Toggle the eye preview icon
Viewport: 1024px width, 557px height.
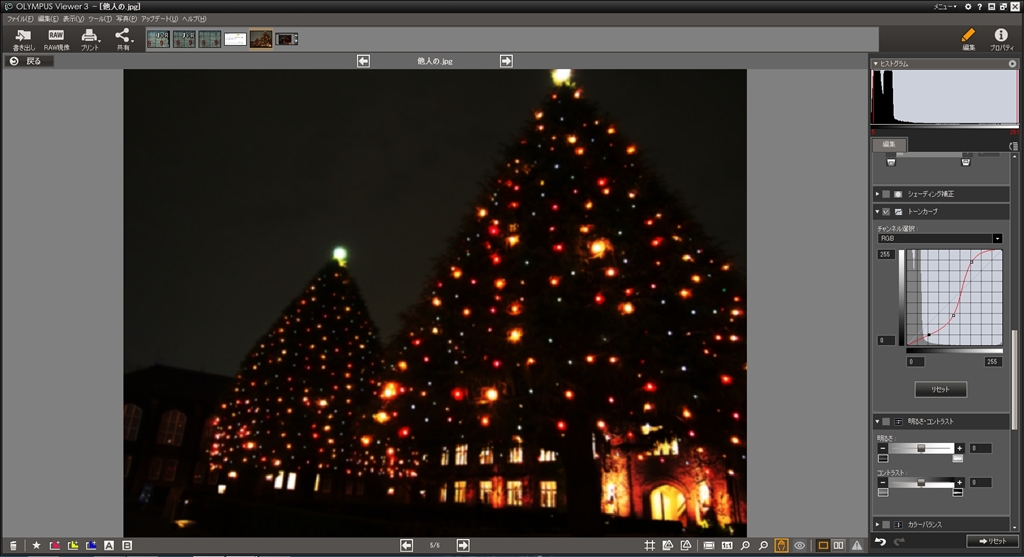point(799,545)
